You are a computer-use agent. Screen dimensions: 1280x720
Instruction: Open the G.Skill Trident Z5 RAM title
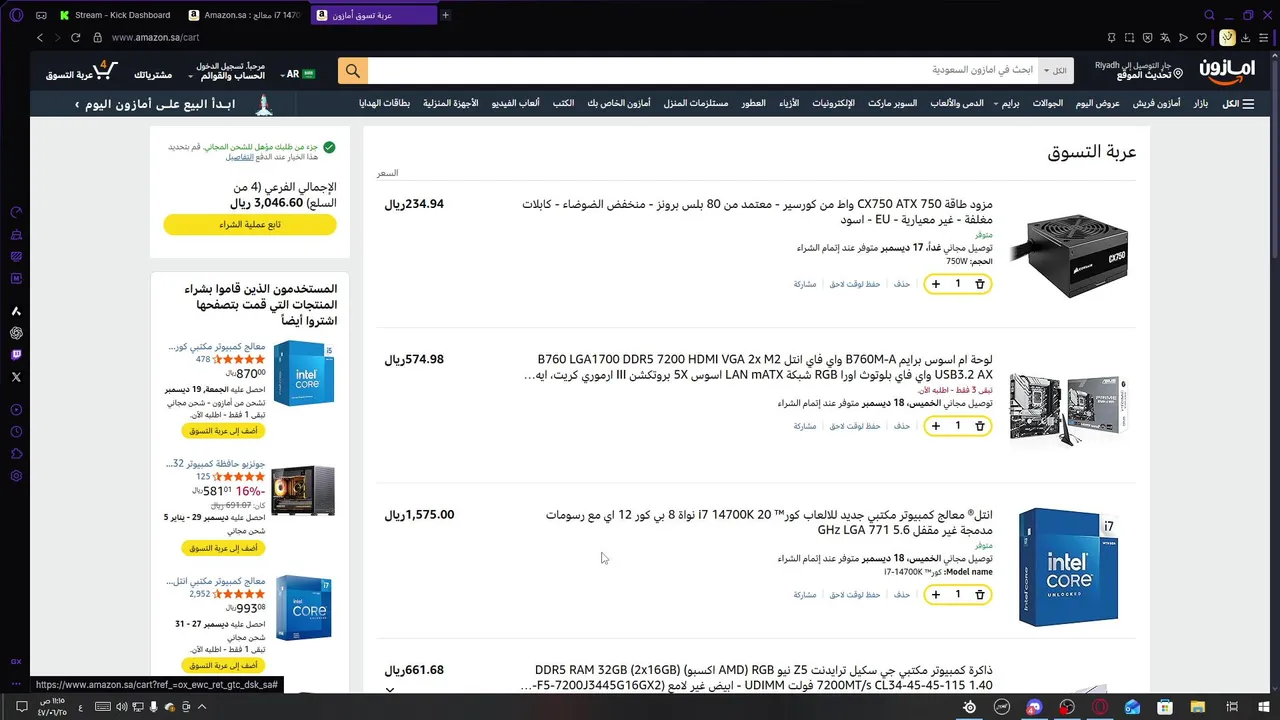click(x=757, y=678)
